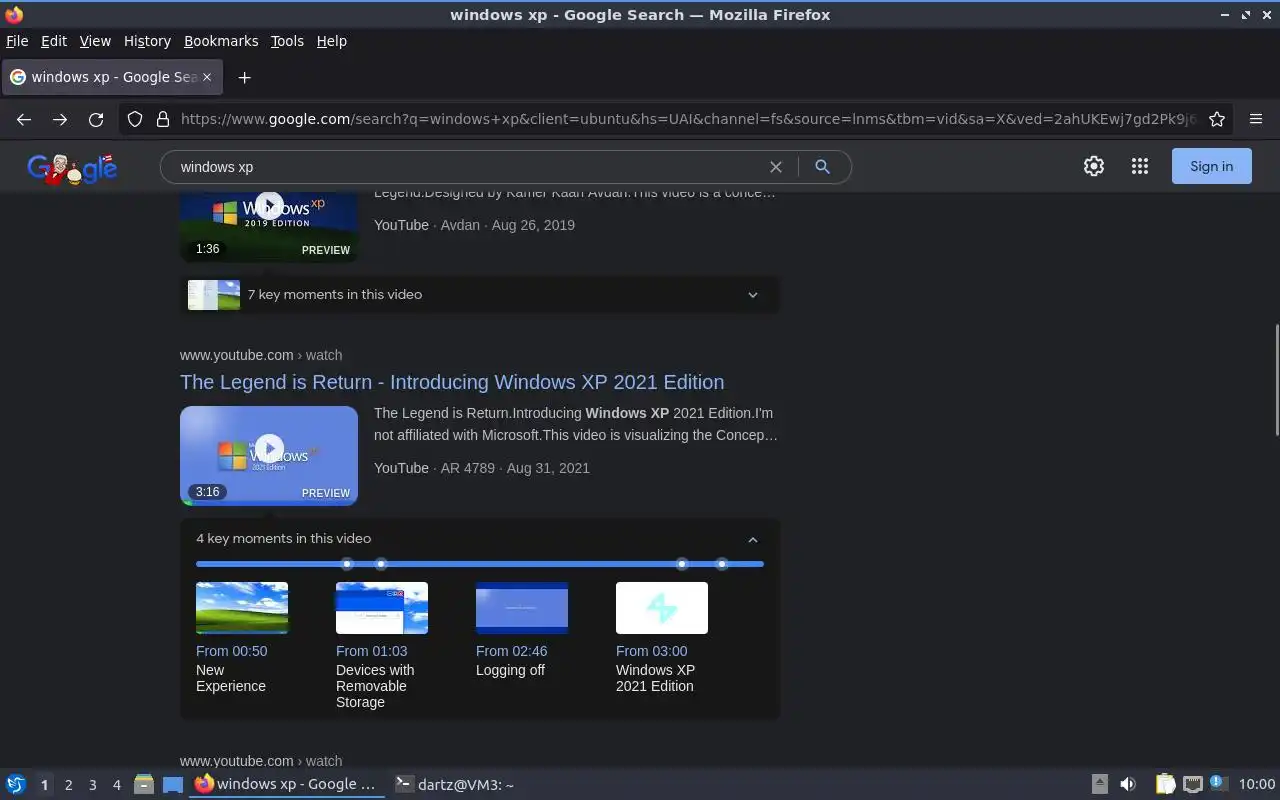Screen dimensions: 1280x800
Task: Go forward with the forward arrow
Action: click(x=60, y=119)
